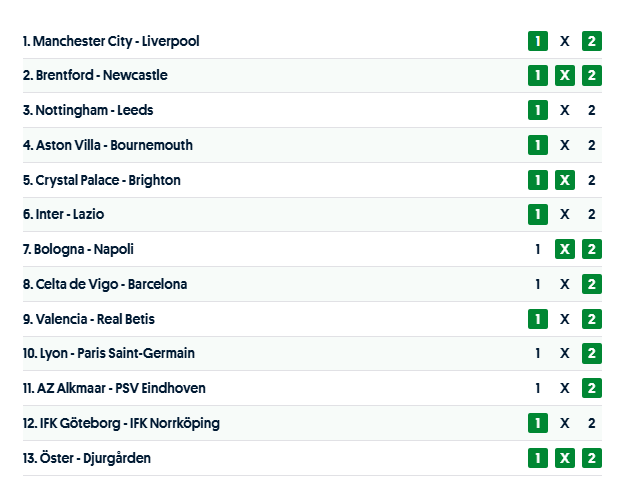This screenshot has height=488, width=628.
Task: Select draw X for Manchester City - Liverpool
Action: [565, 41]
